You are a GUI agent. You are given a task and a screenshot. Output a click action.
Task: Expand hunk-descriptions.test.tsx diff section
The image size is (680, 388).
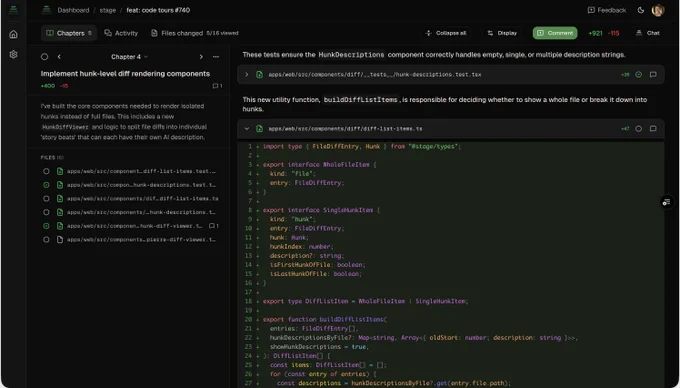coord(247,75)
